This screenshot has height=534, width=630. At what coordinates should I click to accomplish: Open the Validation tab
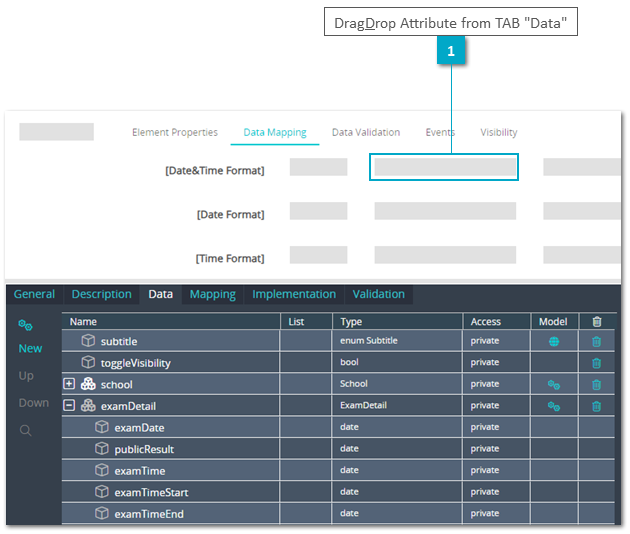[x=378, y=294]
